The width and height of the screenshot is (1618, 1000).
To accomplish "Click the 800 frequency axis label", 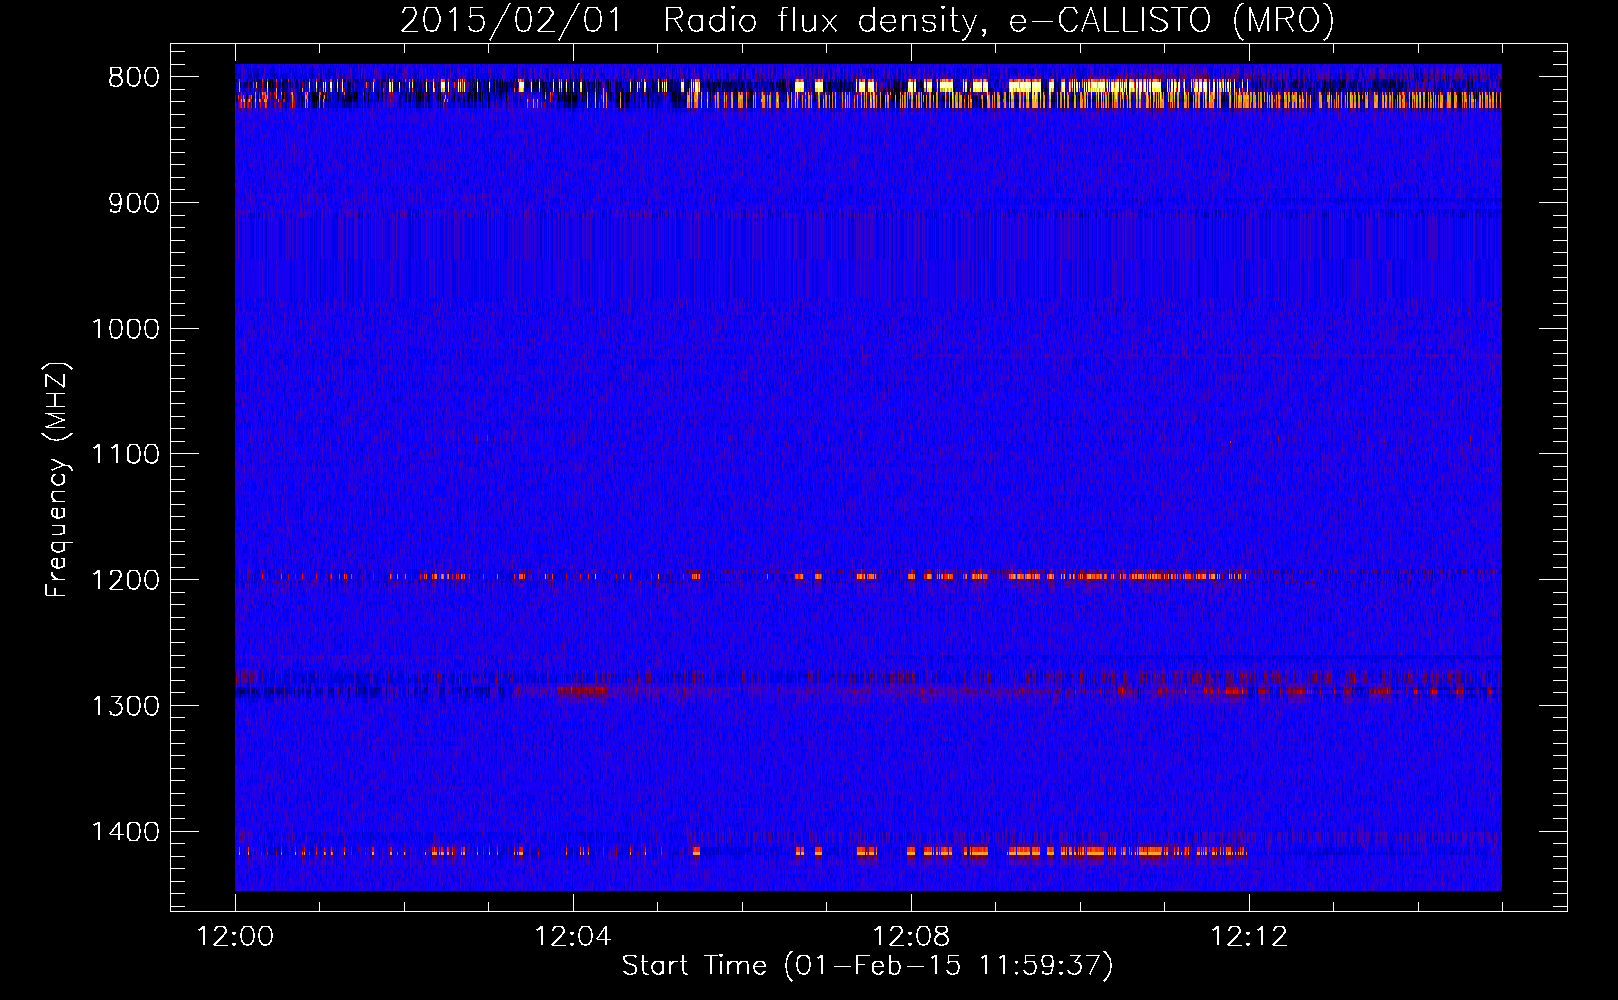I will 134,78.
